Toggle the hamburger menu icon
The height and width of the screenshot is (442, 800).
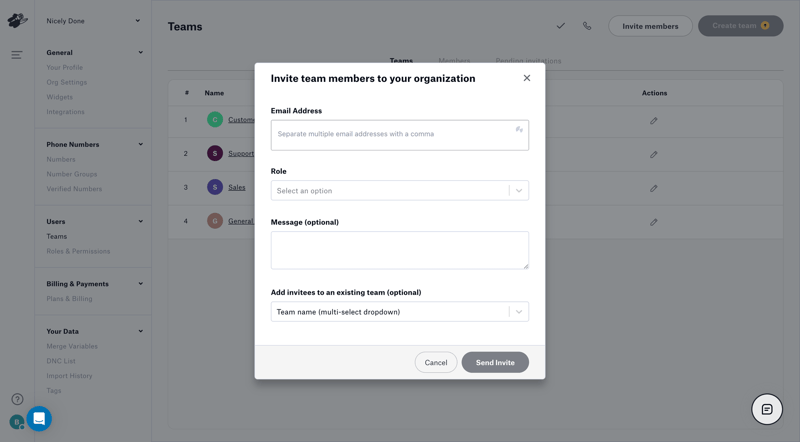(17, 55)
